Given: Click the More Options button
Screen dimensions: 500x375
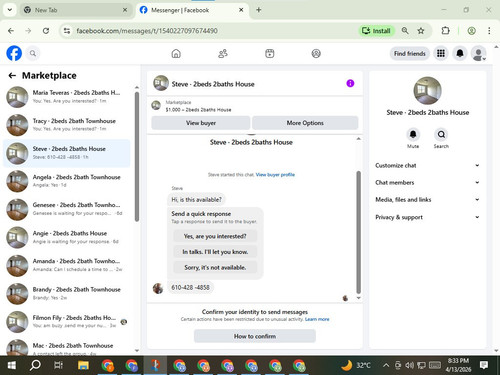Looking at the screenshot, I should click(x=305, y=123).
